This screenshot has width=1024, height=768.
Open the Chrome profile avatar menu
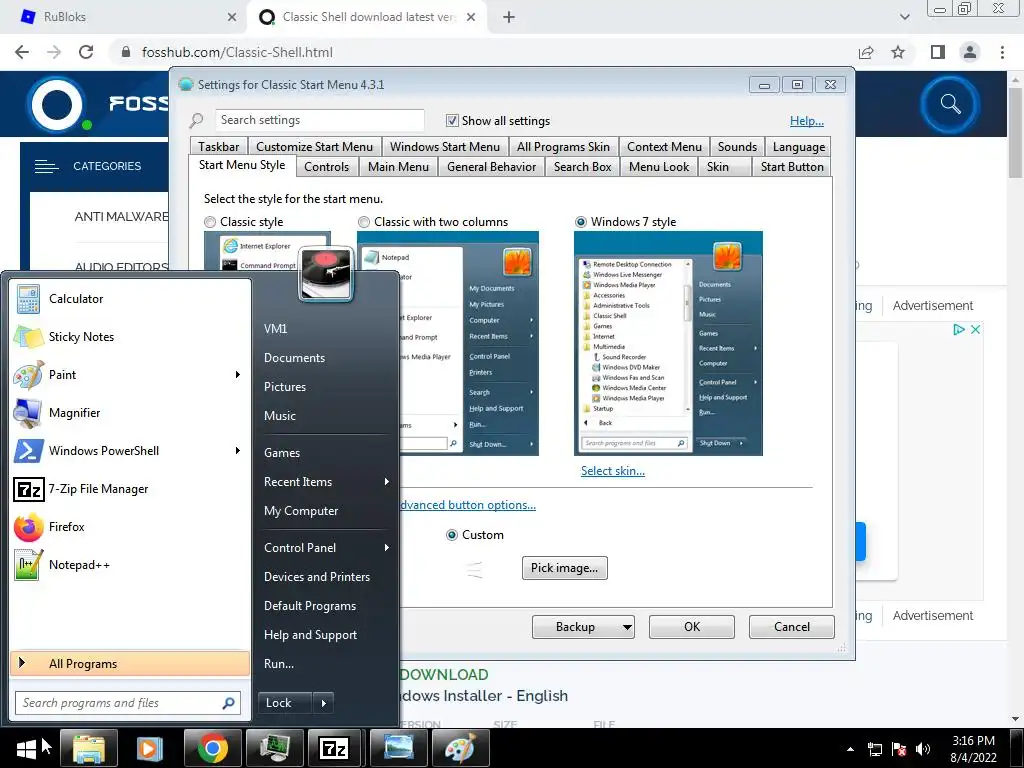pyautogui.click(x=970, y=52)
